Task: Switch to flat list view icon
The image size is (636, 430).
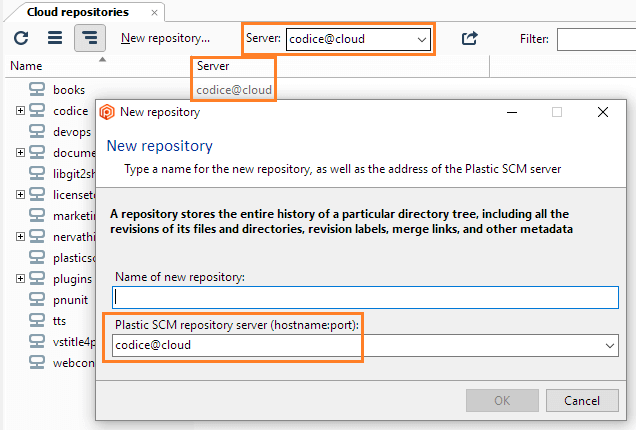Action: pos(55,38)
